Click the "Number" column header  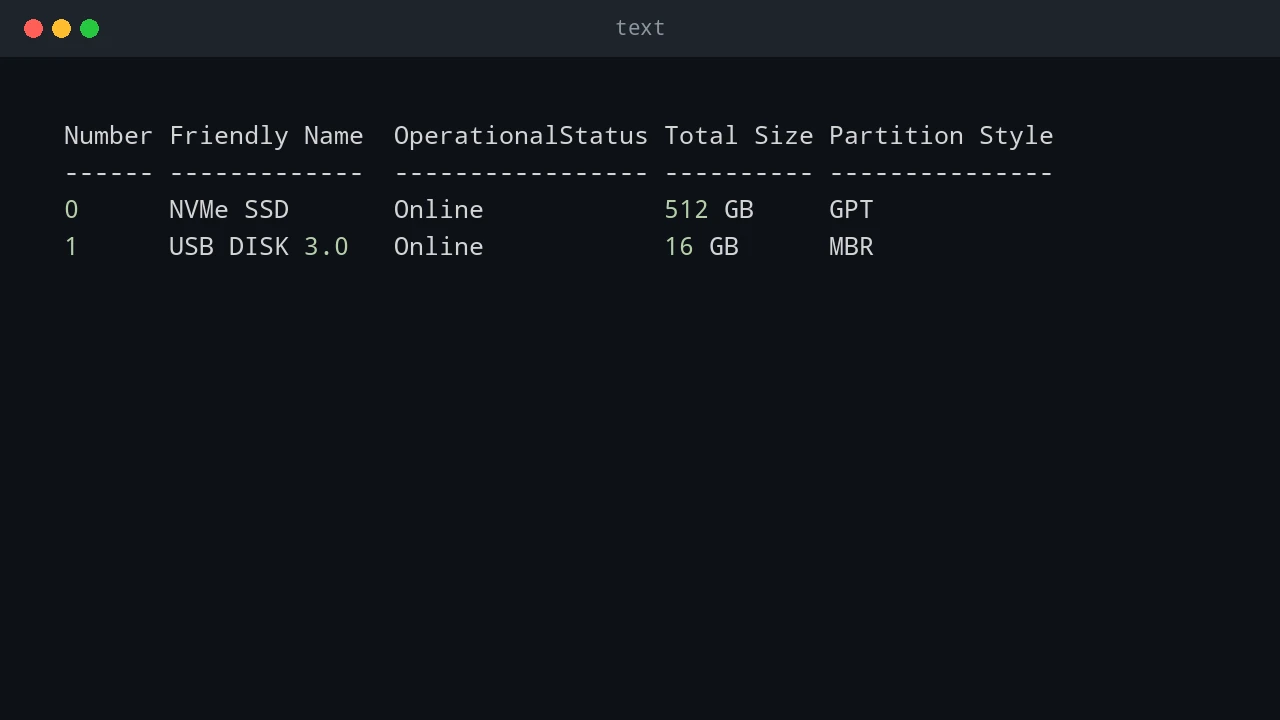[108, 135]
